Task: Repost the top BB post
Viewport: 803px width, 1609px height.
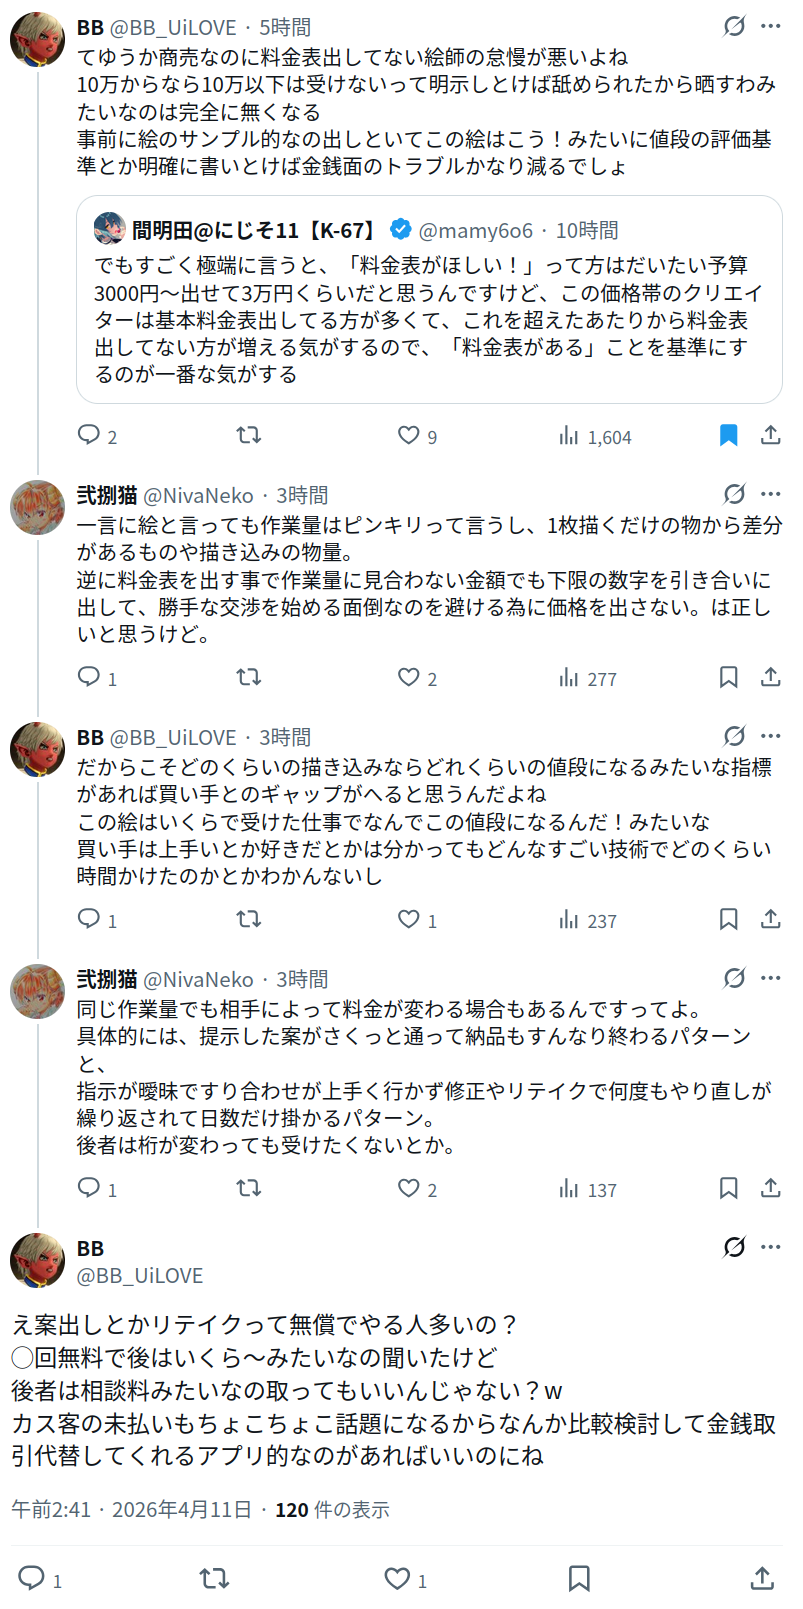Action: [x=248, y=435]
